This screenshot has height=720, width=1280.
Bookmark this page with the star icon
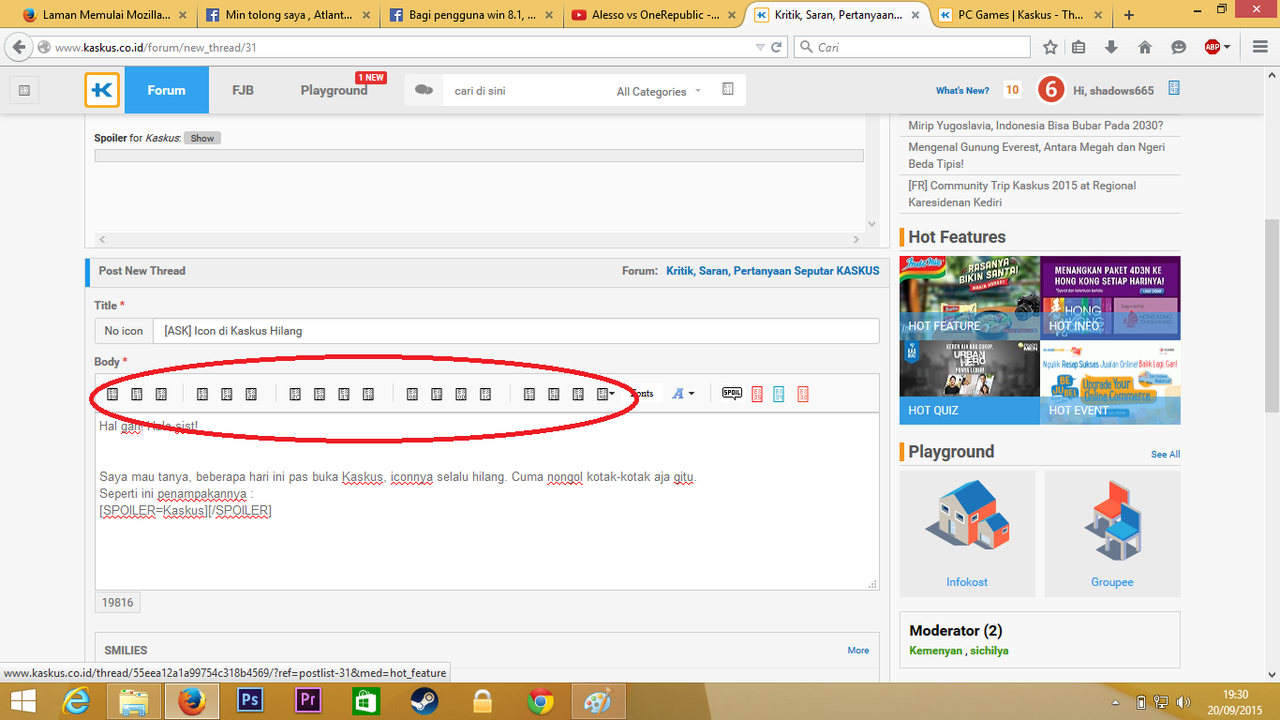tap(1050, 47)
